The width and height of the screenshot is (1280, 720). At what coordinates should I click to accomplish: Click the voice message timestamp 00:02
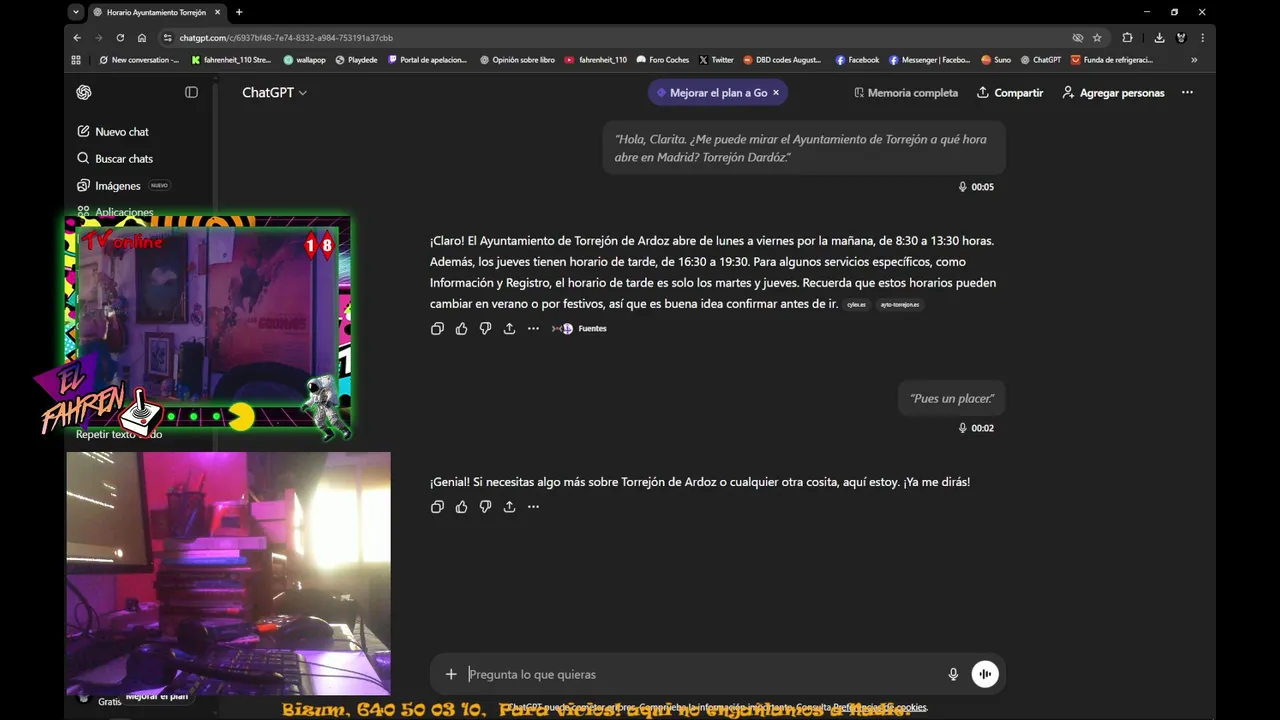tap(975, 428)
